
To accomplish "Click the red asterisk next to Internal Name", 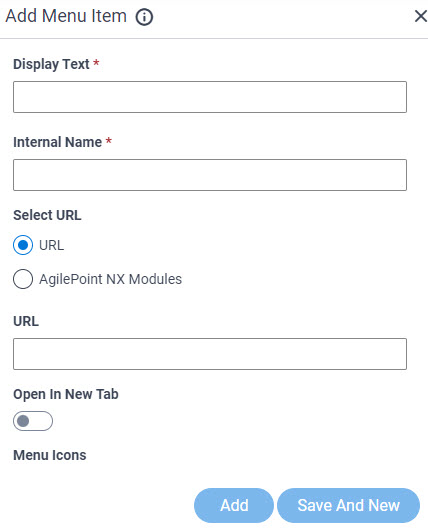I will point(109,140).
